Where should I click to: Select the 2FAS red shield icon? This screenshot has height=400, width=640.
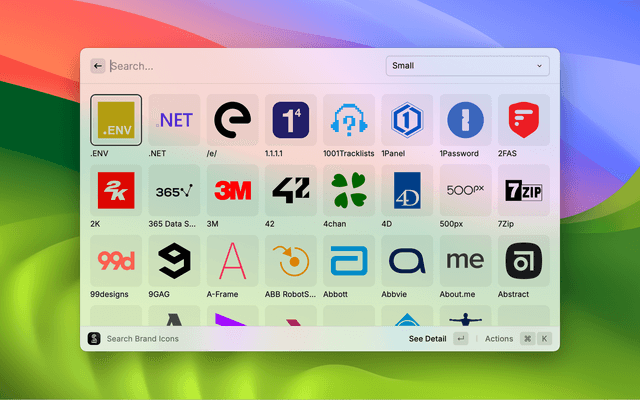pyautogui.click(x=524, y=120)
